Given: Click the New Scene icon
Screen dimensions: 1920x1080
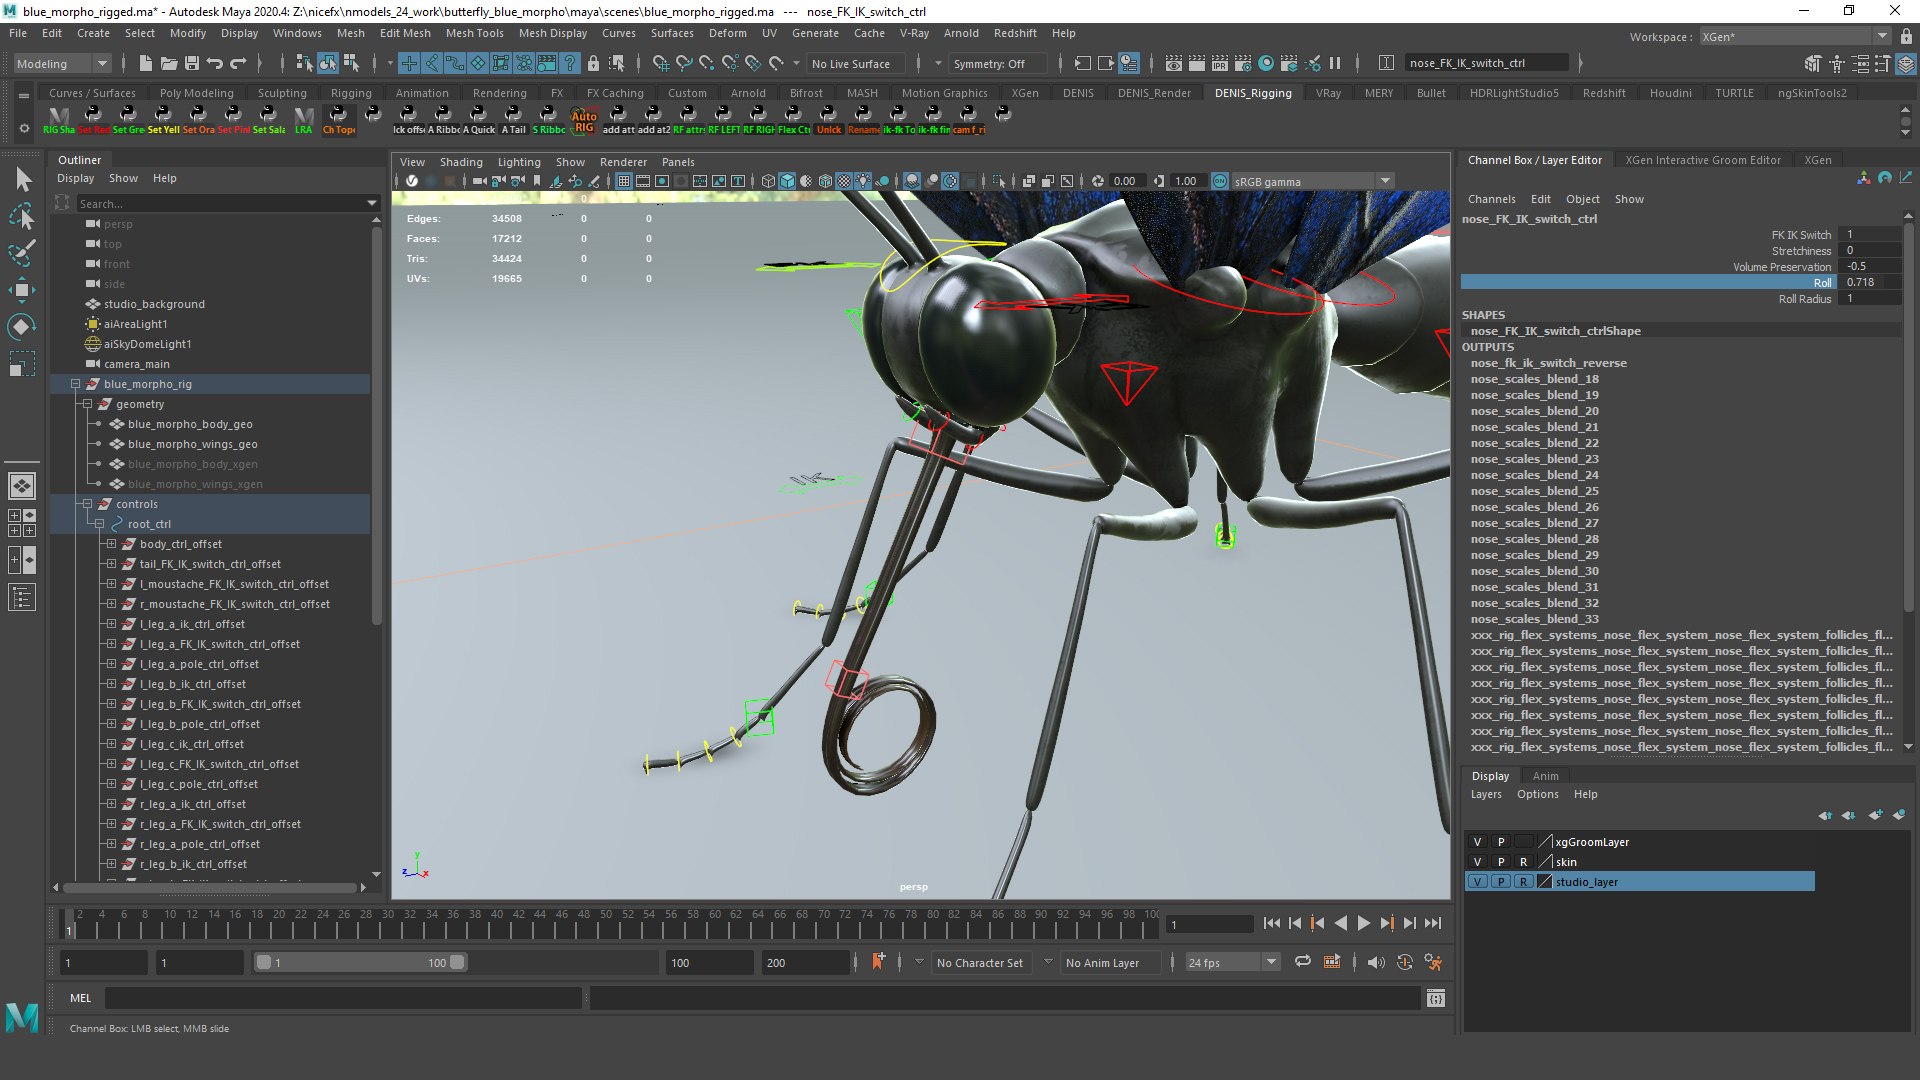Looking at the screenshot, I should point(145,63).
